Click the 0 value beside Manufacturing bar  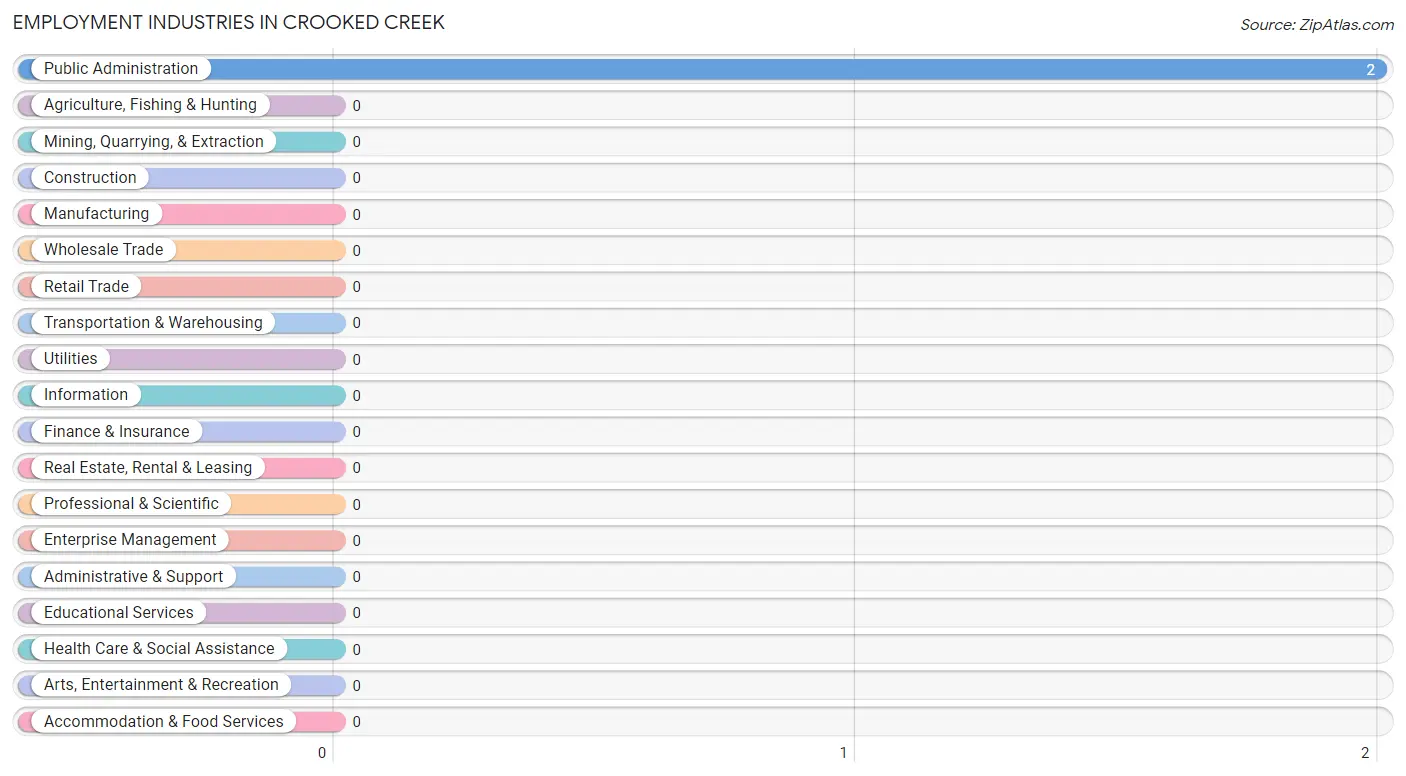click(x=356, y=215)
